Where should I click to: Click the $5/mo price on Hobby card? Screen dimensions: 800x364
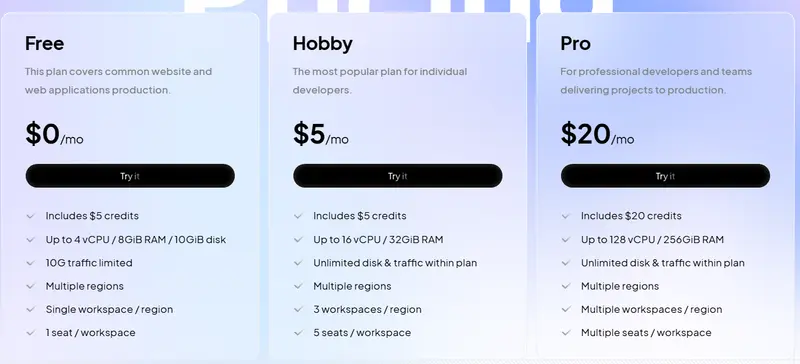point(320,134)
